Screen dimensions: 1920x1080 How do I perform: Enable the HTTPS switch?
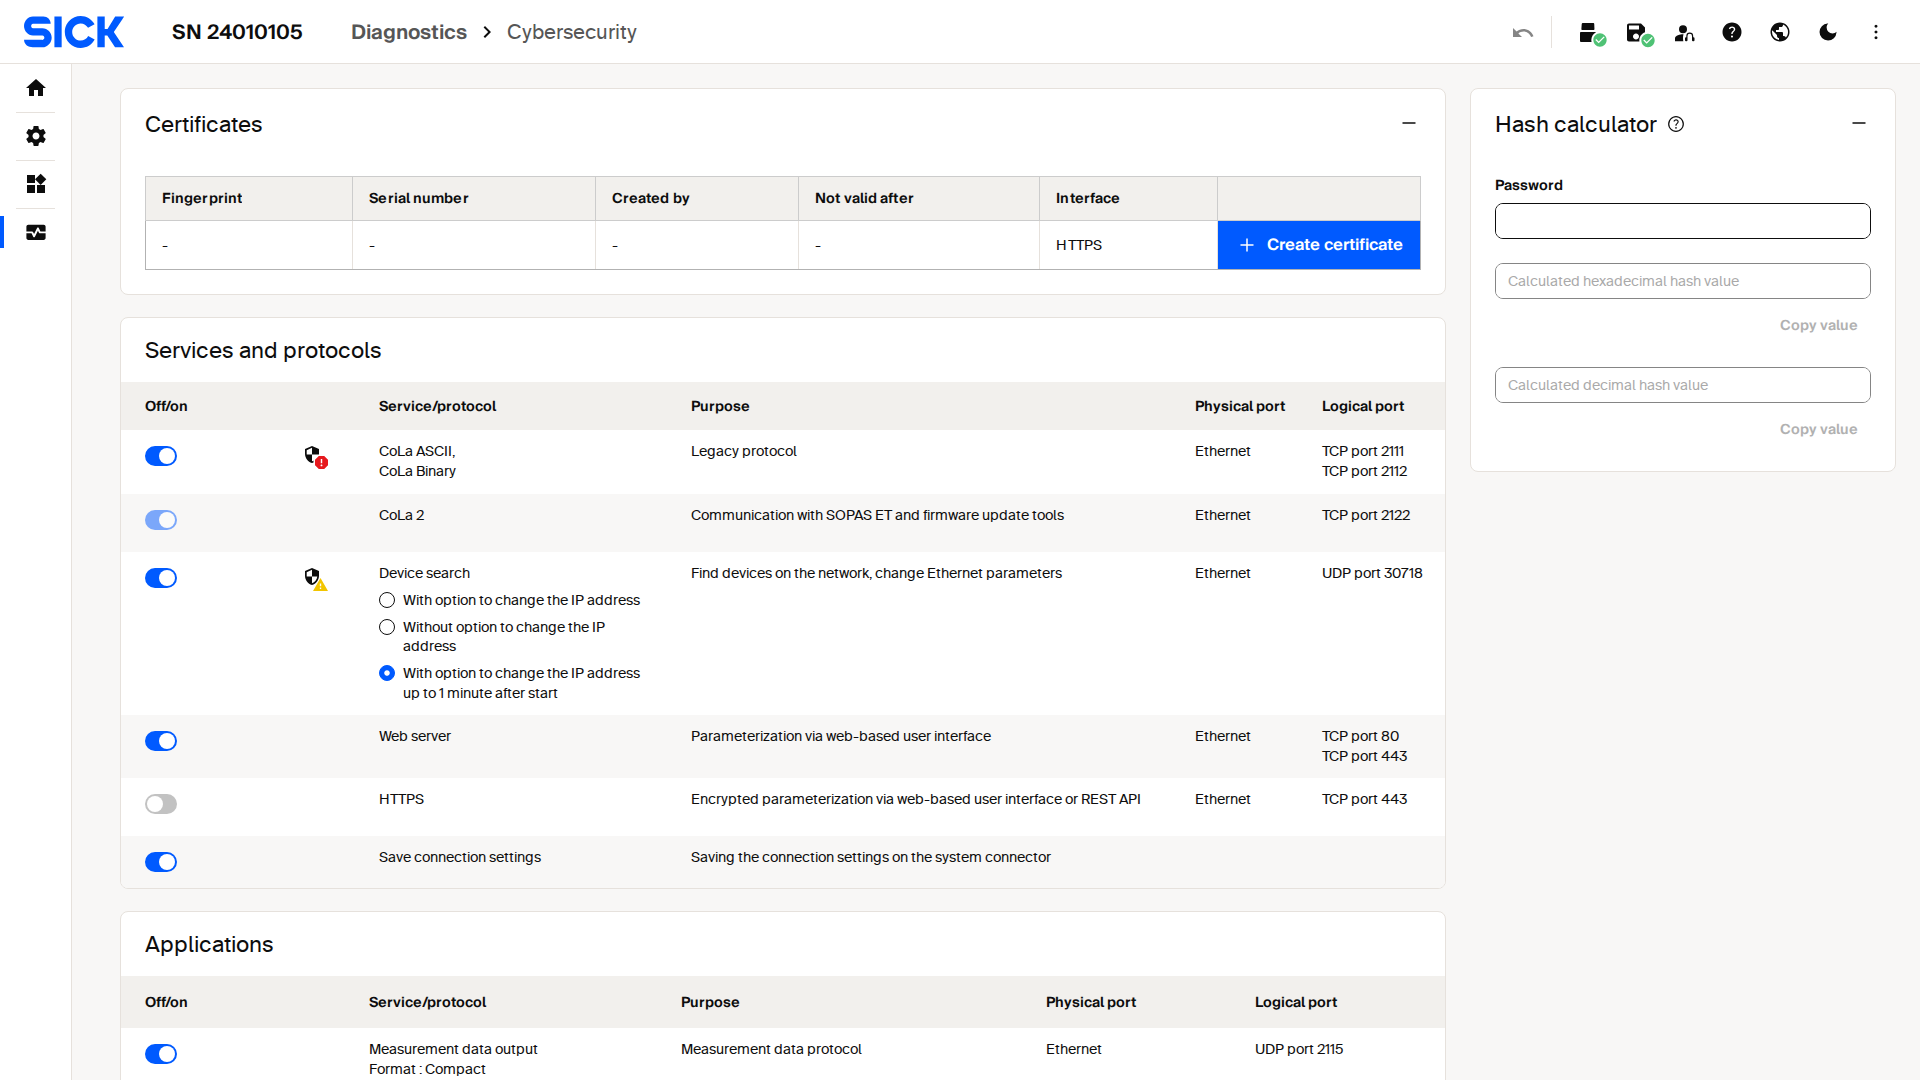[161, 804]
